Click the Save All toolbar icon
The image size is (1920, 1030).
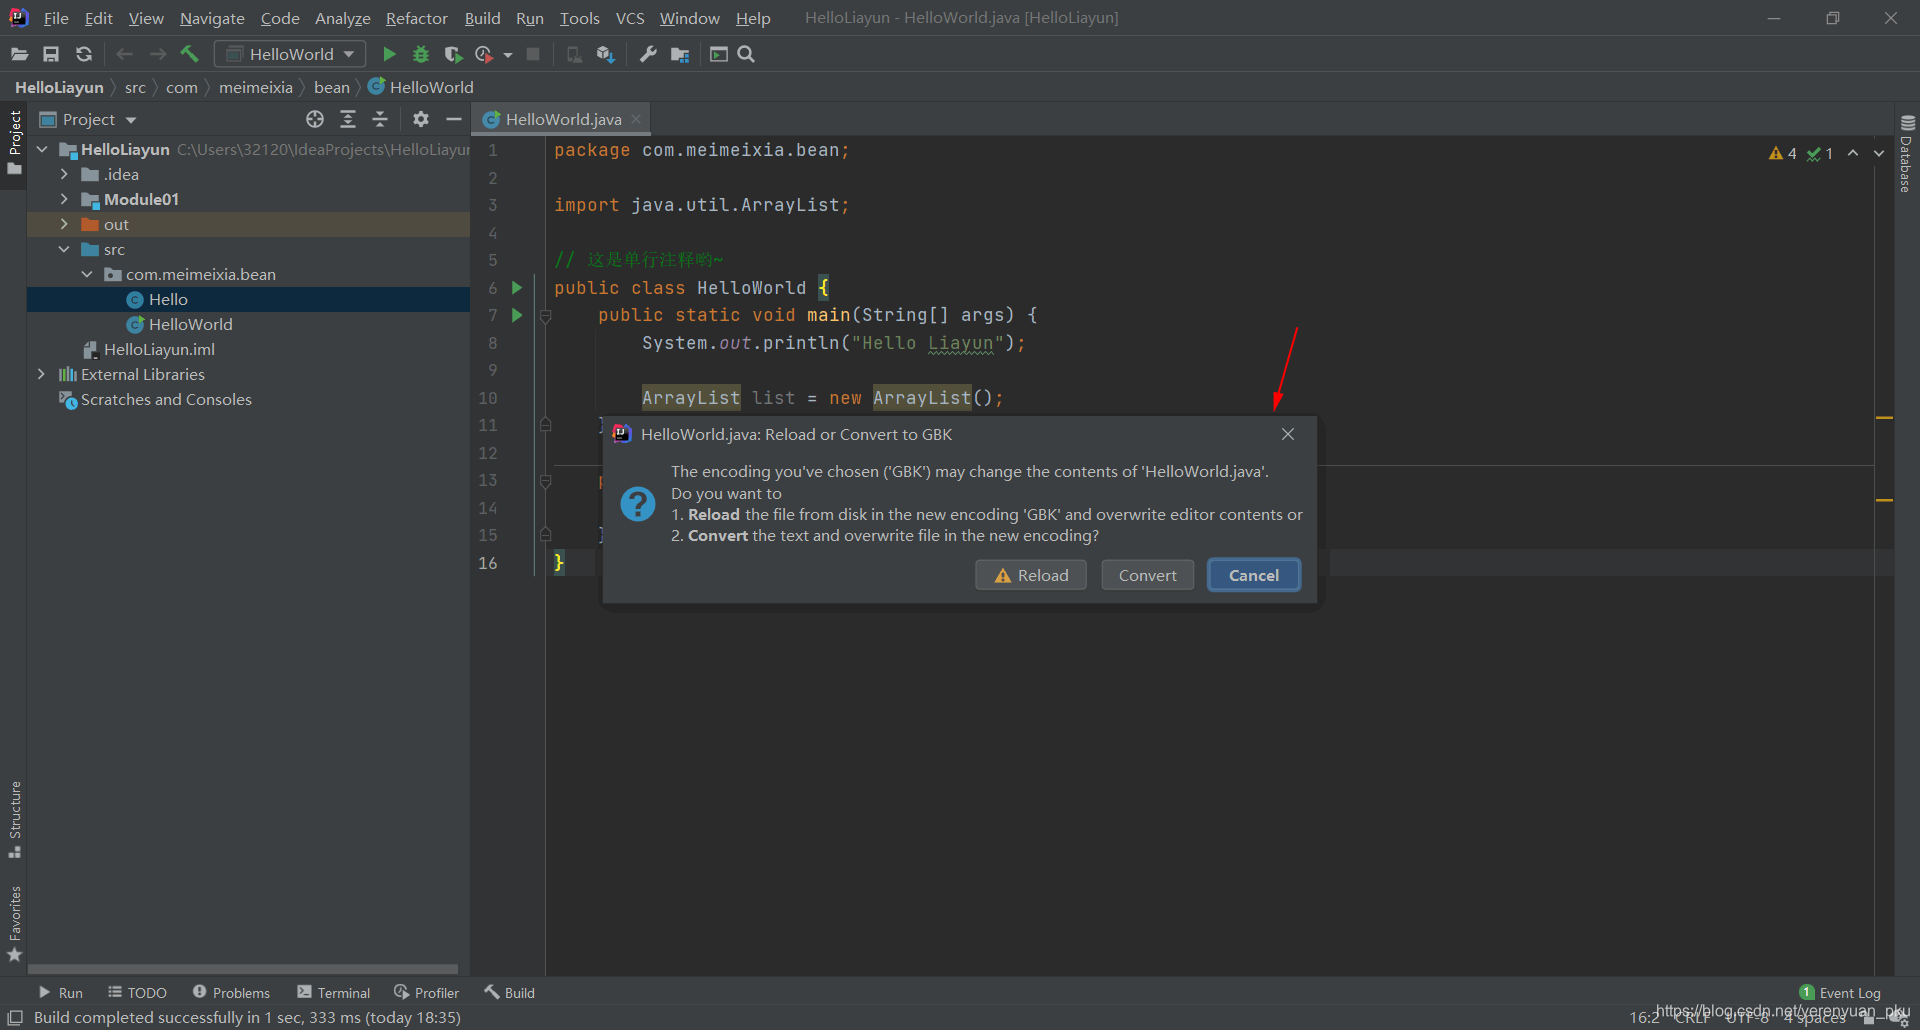[x=51, y=54]
